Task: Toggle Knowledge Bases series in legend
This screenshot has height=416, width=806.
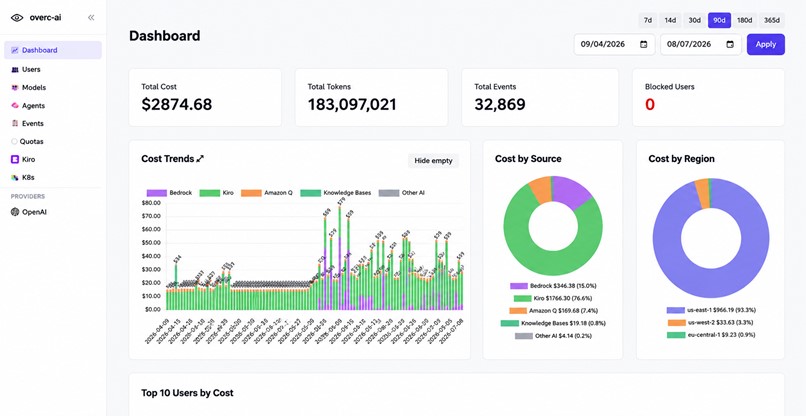Action: click(x=310, y=193)
